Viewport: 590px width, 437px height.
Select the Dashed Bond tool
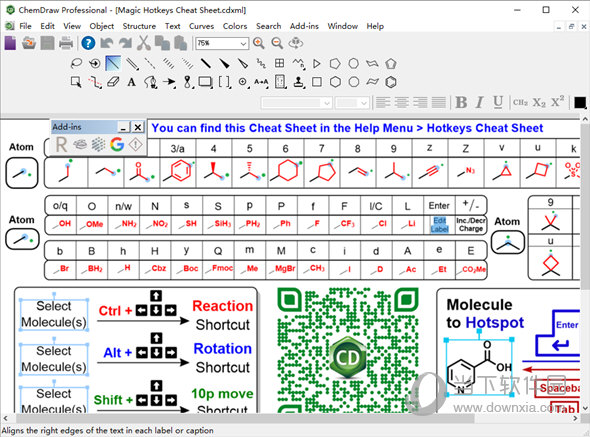pos(150,63)
